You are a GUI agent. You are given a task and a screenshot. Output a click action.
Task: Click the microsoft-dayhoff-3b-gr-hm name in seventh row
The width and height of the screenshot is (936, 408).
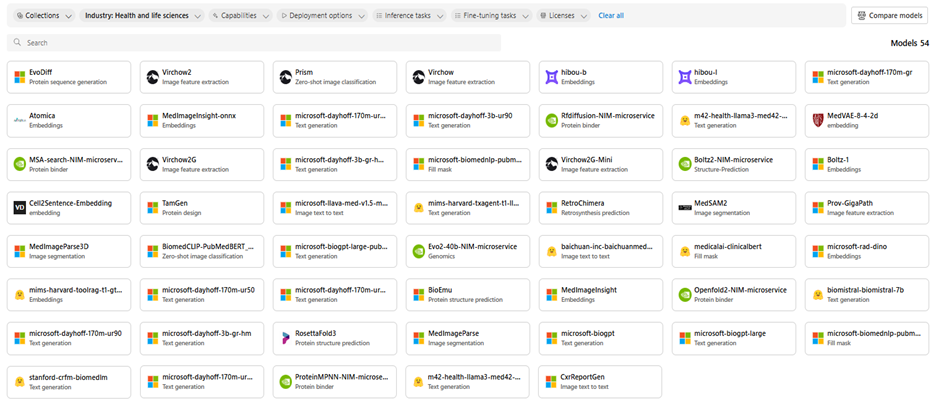pos(207,333)
